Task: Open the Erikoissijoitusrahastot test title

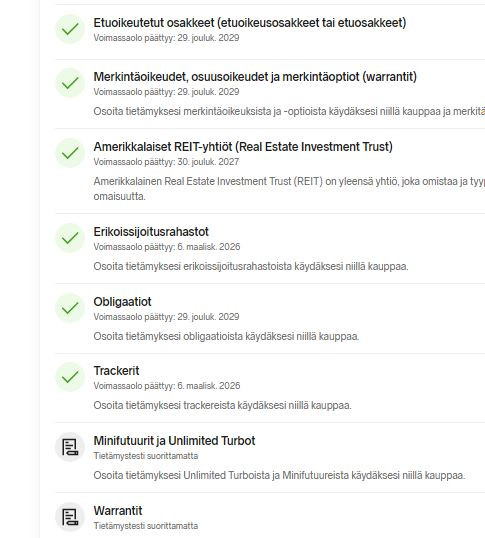Action: click(151, 232)
